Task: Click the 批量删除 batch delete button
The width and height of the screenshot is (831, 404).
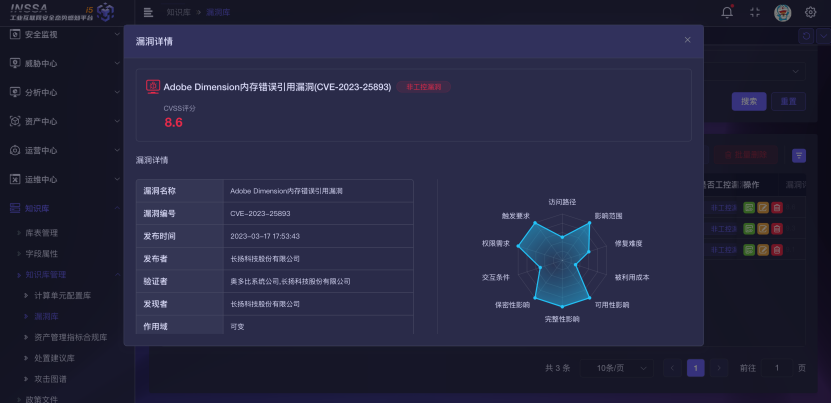Action: [745, 155]
